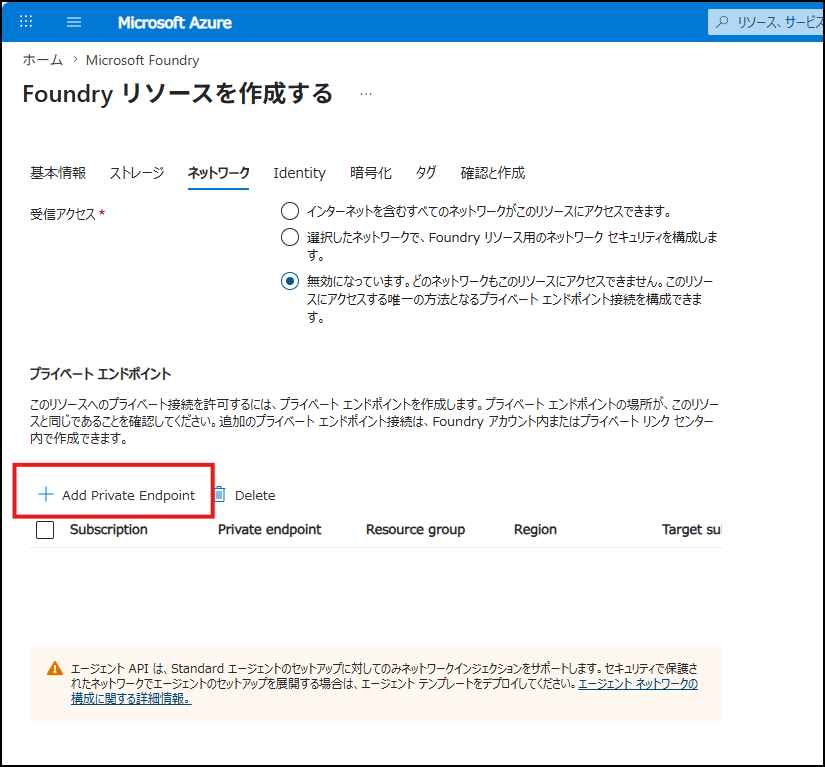Open the タグ tab
Screen dimensions: 825x767
(x=426, y=173)
